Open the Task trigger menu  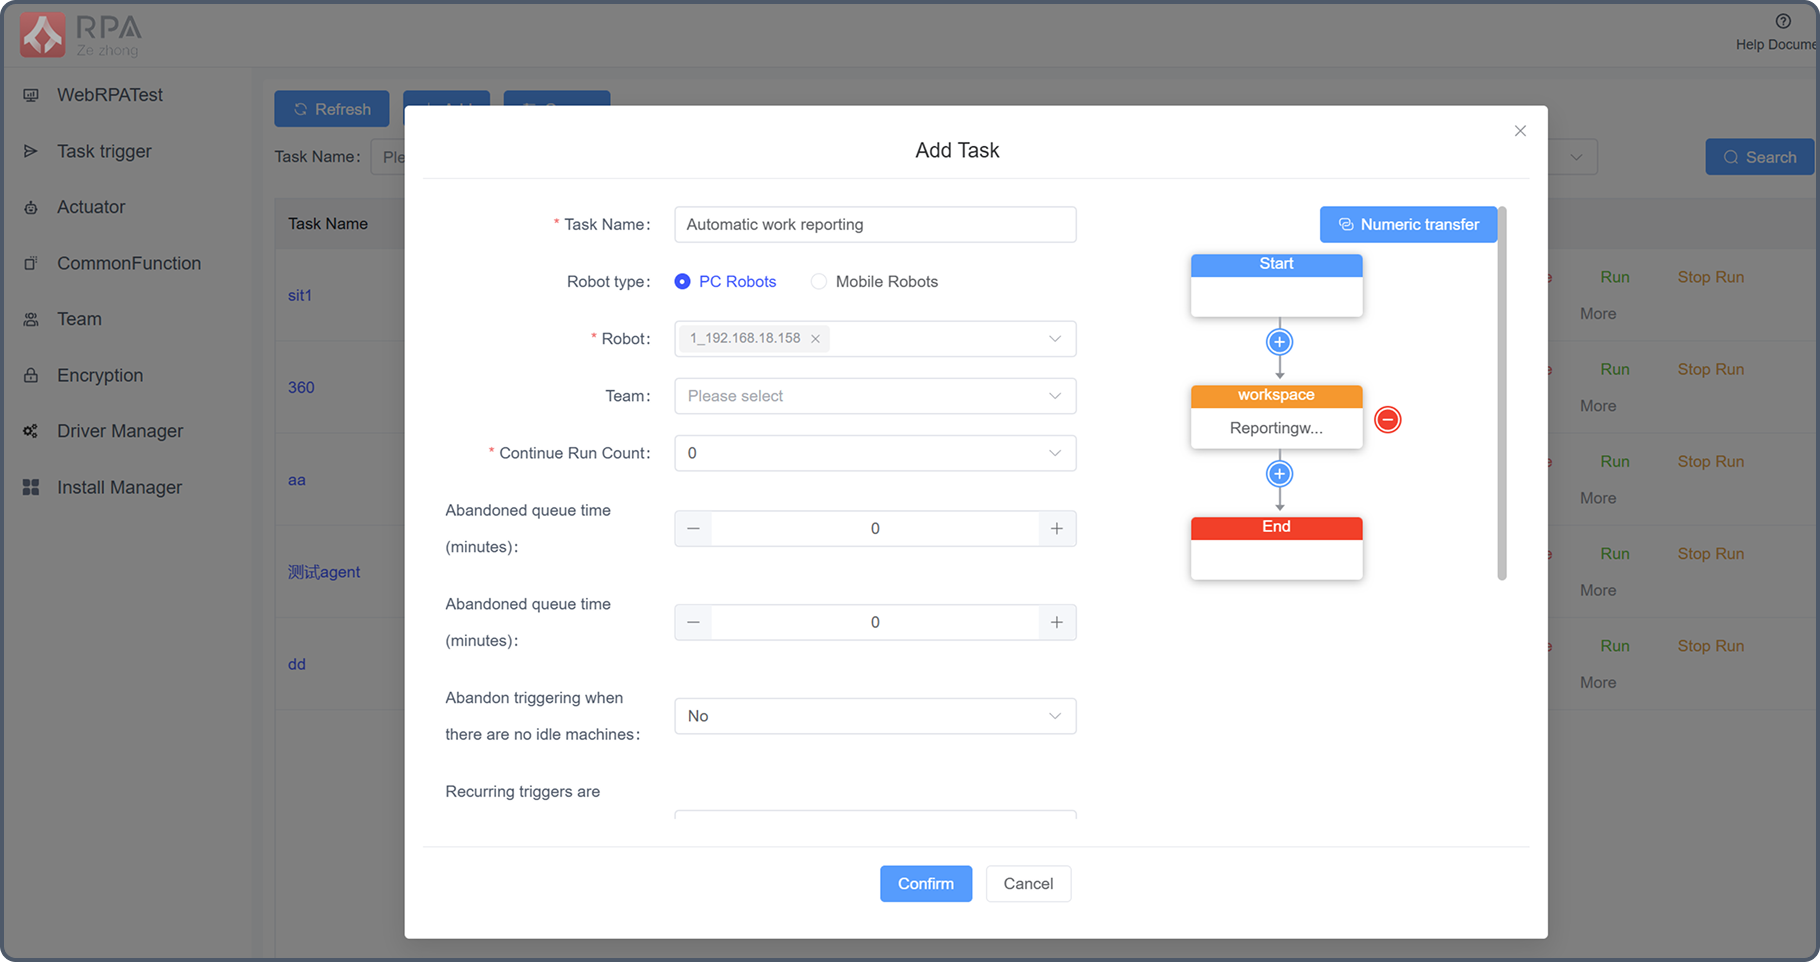coord(104,151)
